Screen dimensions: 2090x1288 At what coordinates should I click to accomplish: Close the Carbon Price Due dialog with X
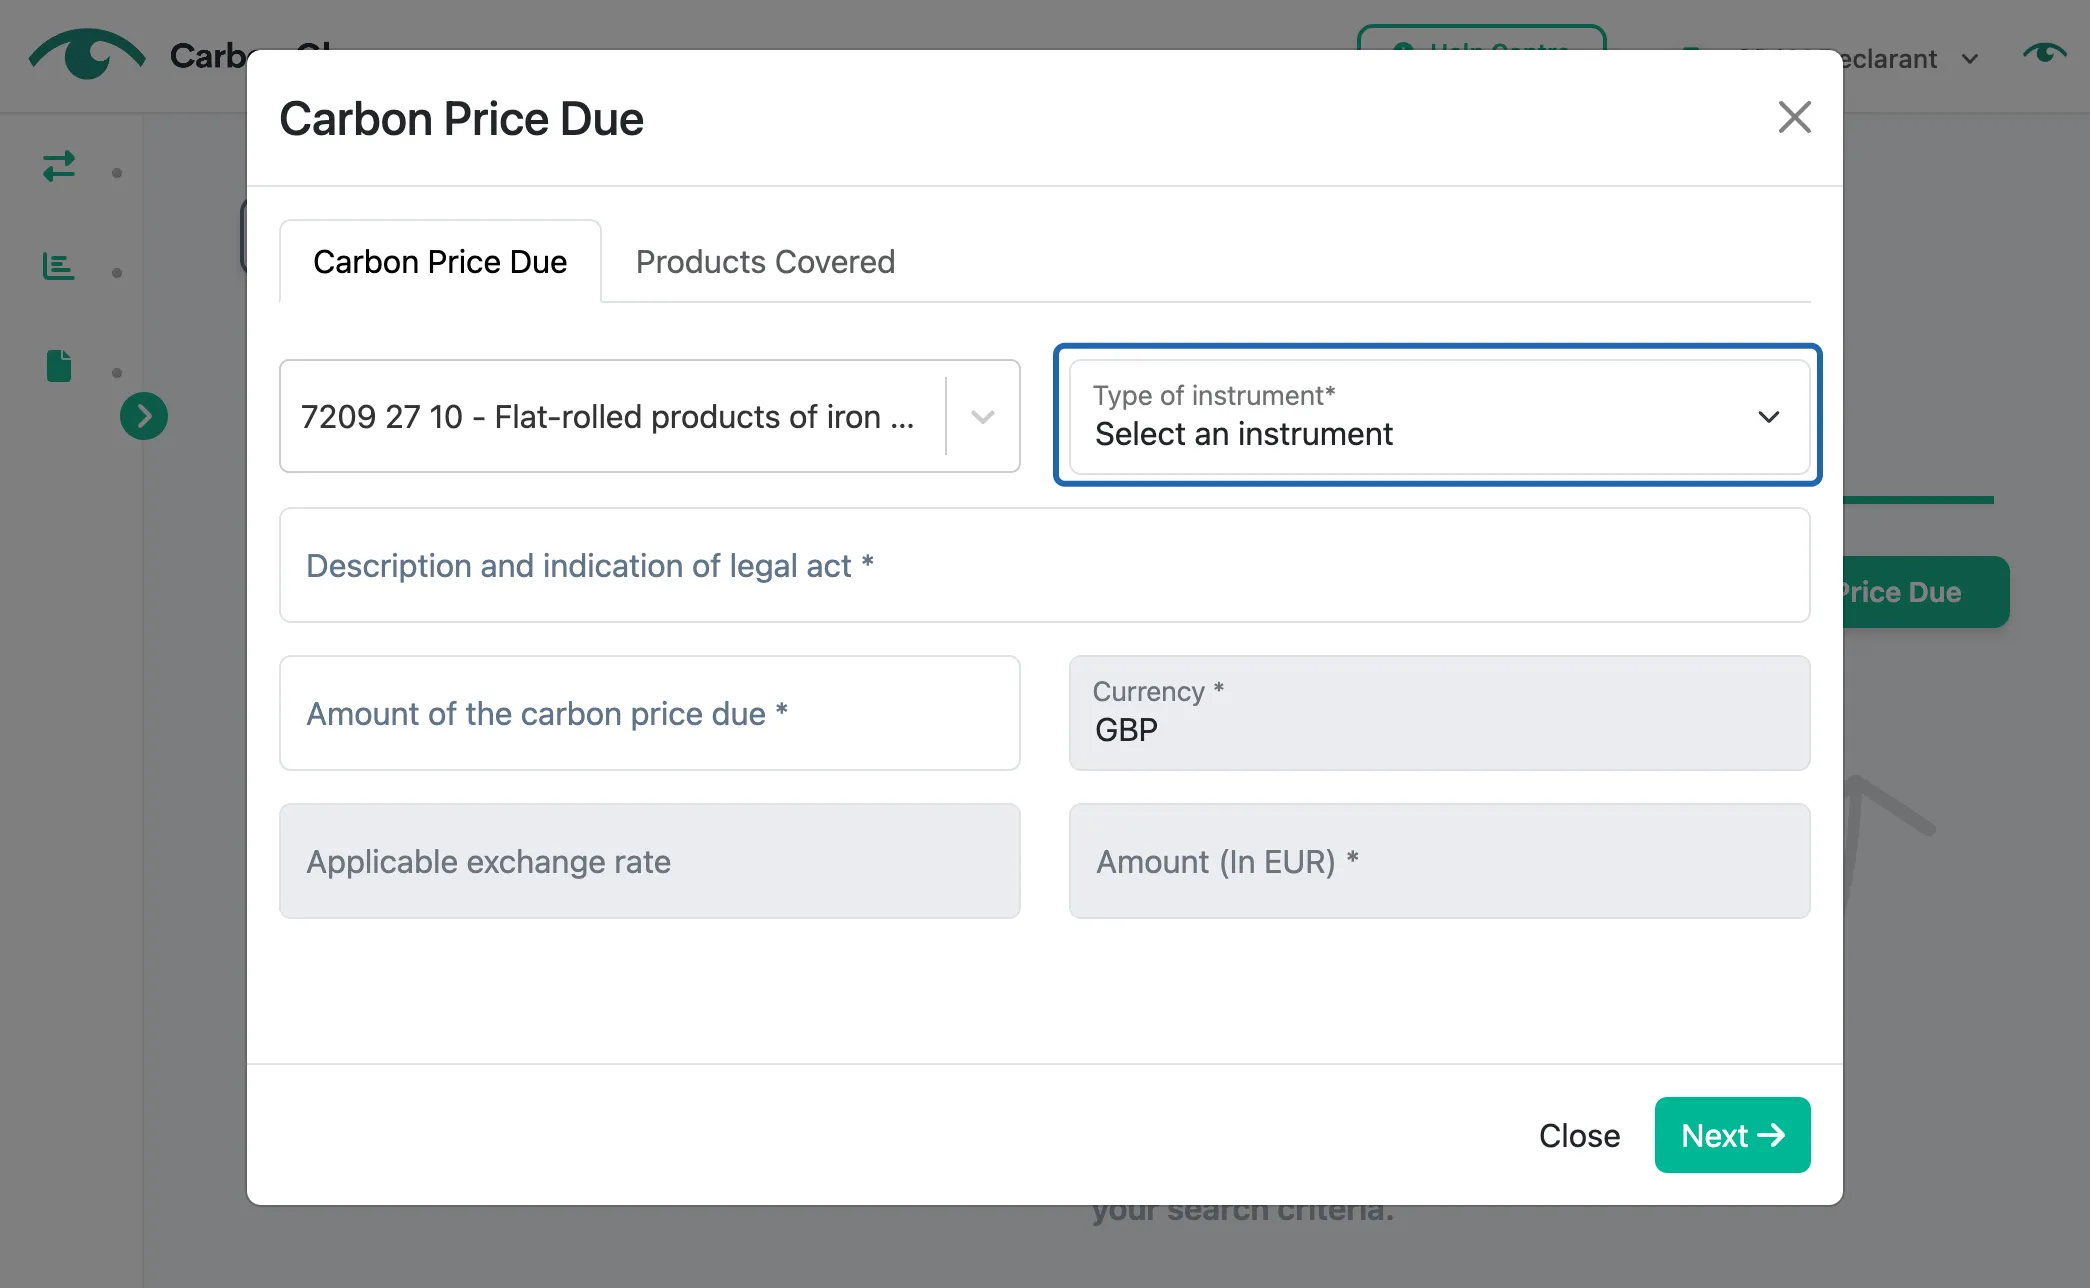click(x=1794, y=117)
